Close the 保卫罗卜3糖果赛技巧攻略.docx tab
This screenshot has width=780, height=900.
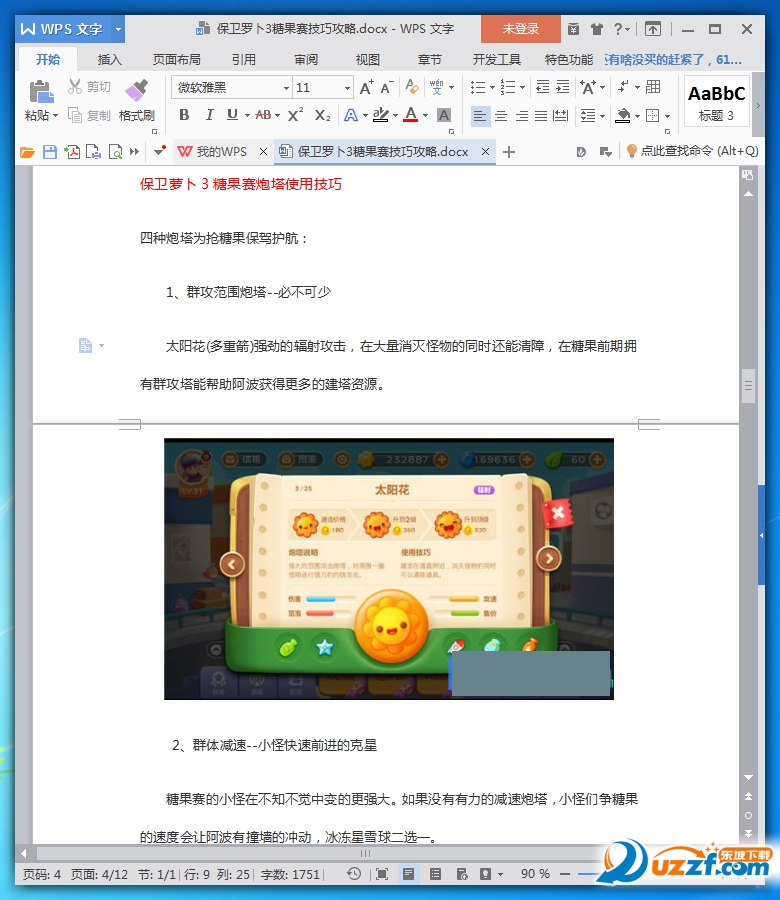[486, 152]
